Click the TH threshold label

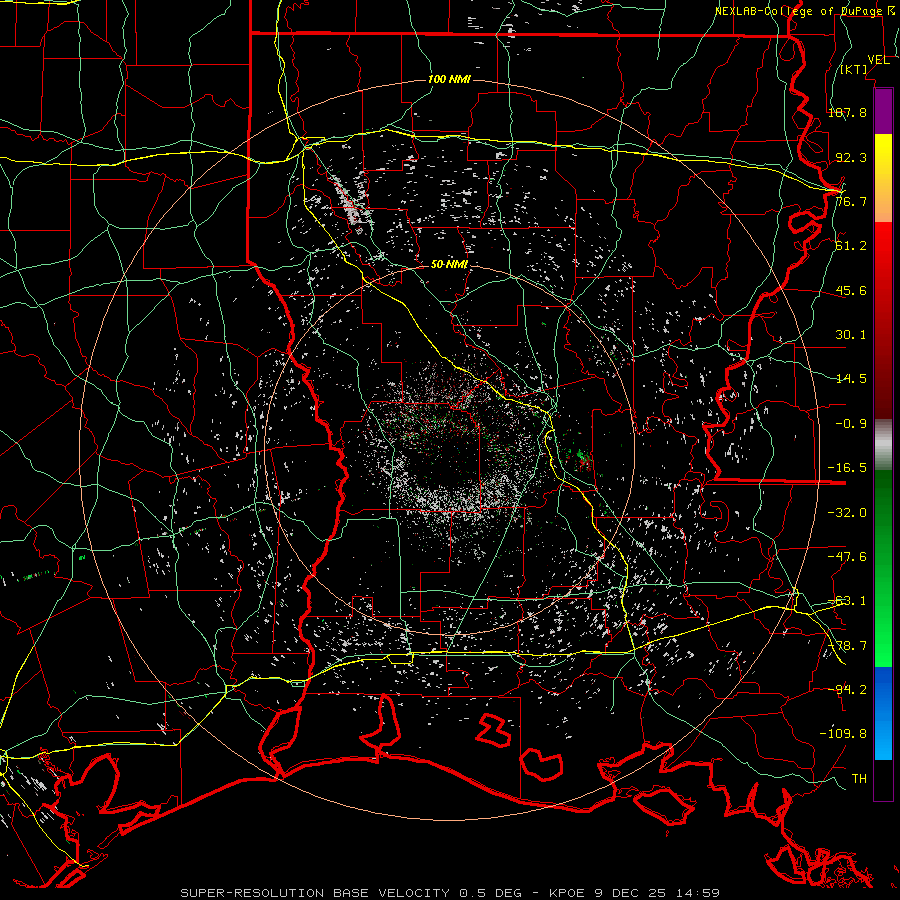pyautogui.click(x=859, y=779)
